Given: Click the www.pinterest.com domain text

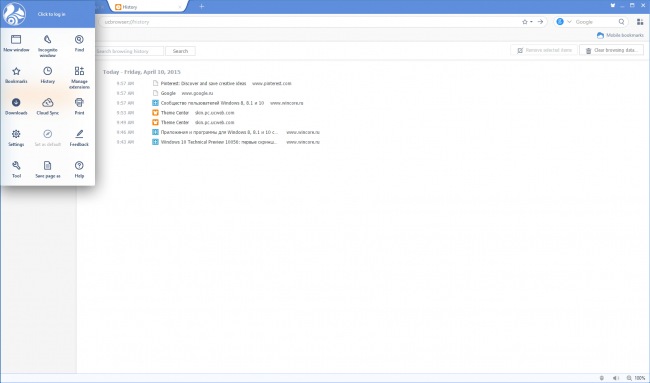Looking at the screenshot, I should (x=272, y=83).
